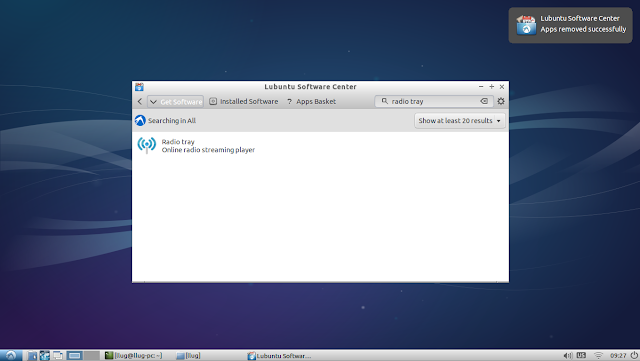Screen dimensions: 640x361
Task: Maximize the Lubuntu Software Center window
Action: (491, 87)
